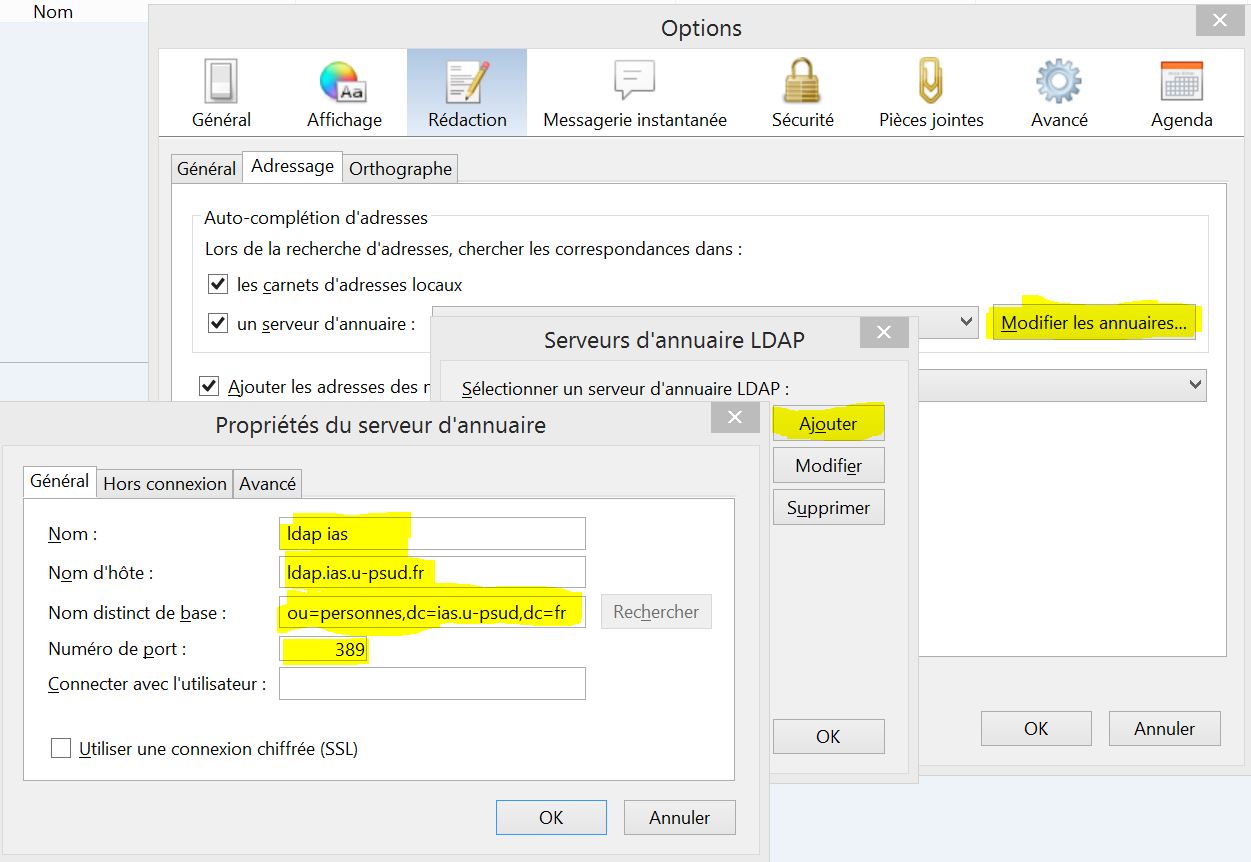Open the dropdown beside Ajouter les adresses
The width and height of the screenshot is (1251, 862).
[x=1194, y=385]
